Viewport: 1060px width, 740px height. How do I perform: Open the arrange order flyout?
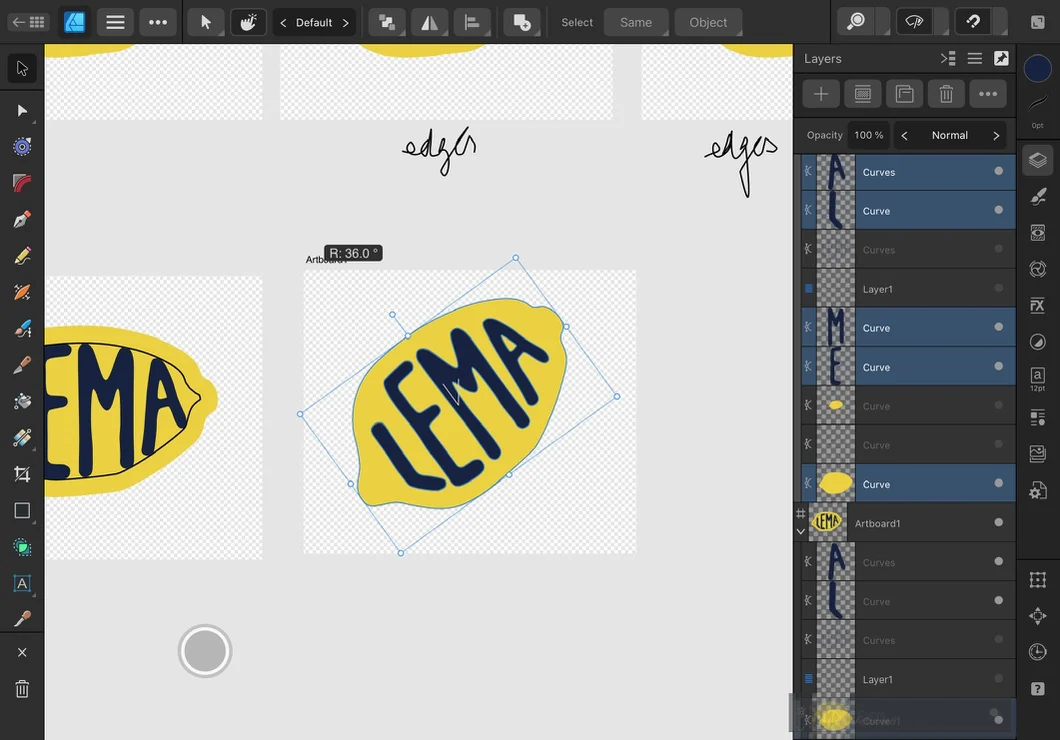pos(387,22)
